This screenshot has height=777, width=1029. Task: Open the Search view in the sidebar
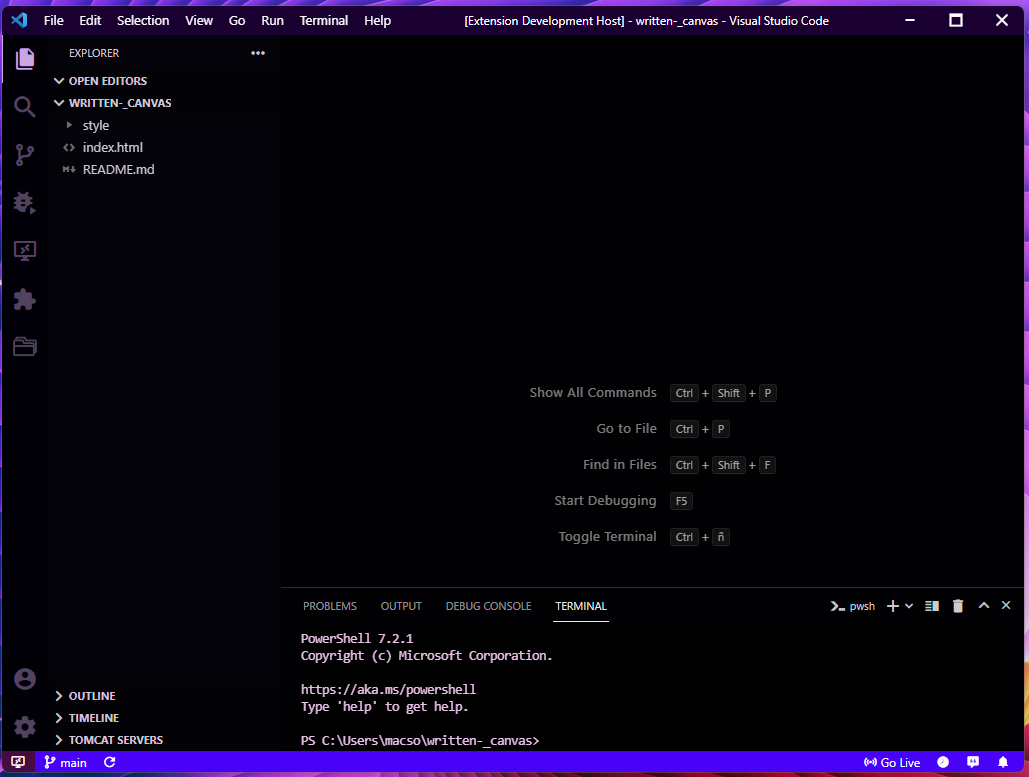[x=24, y=106]
